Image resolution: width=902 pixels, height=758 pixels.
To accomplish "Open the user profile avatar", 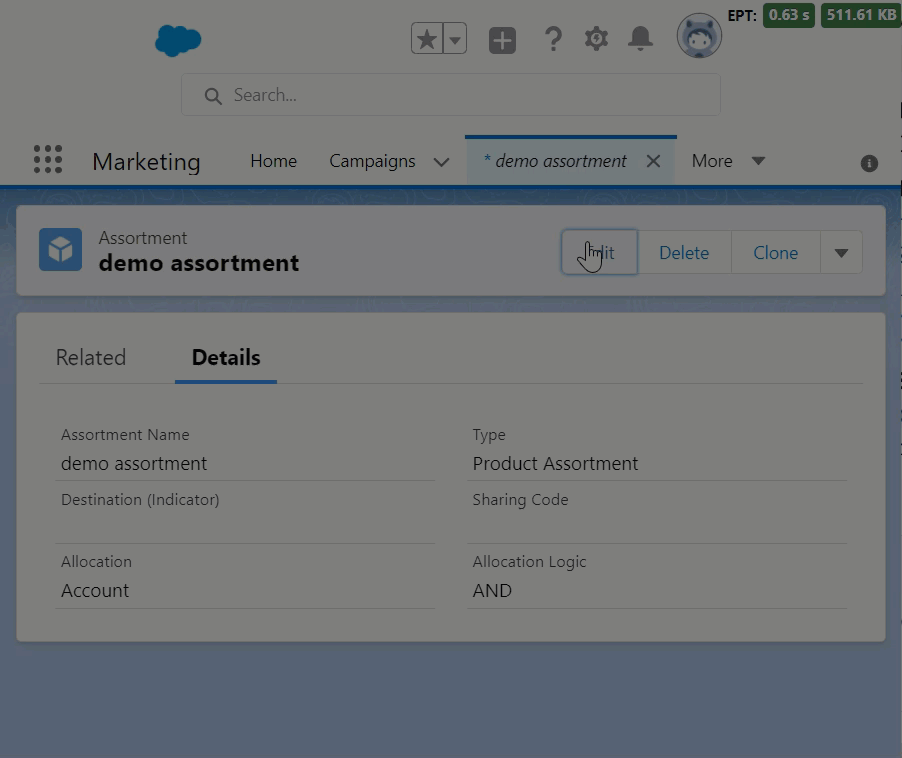I will (699, 38).
